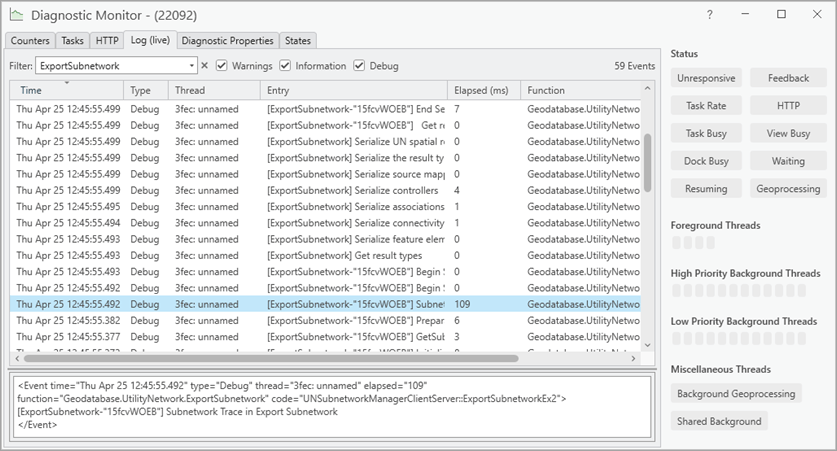Select the row with Elapsed value 109
Viewport: 837px width, 451px height.
(325, 304)
